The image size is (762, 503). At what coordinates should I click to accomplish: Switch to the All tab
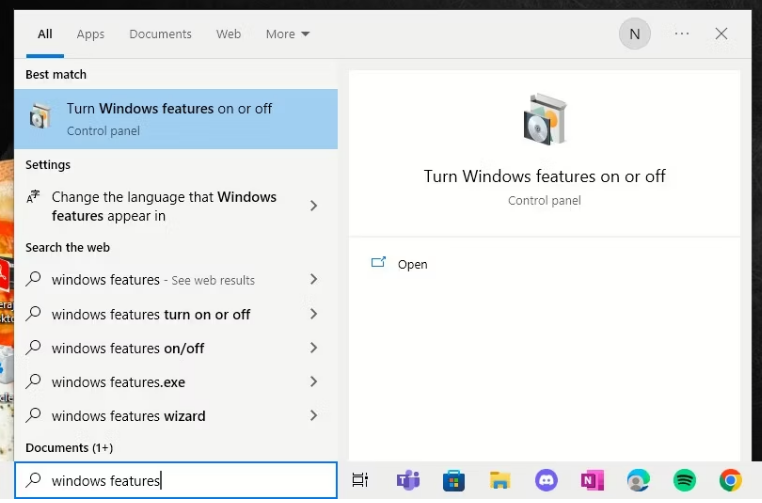click(45, 34)
